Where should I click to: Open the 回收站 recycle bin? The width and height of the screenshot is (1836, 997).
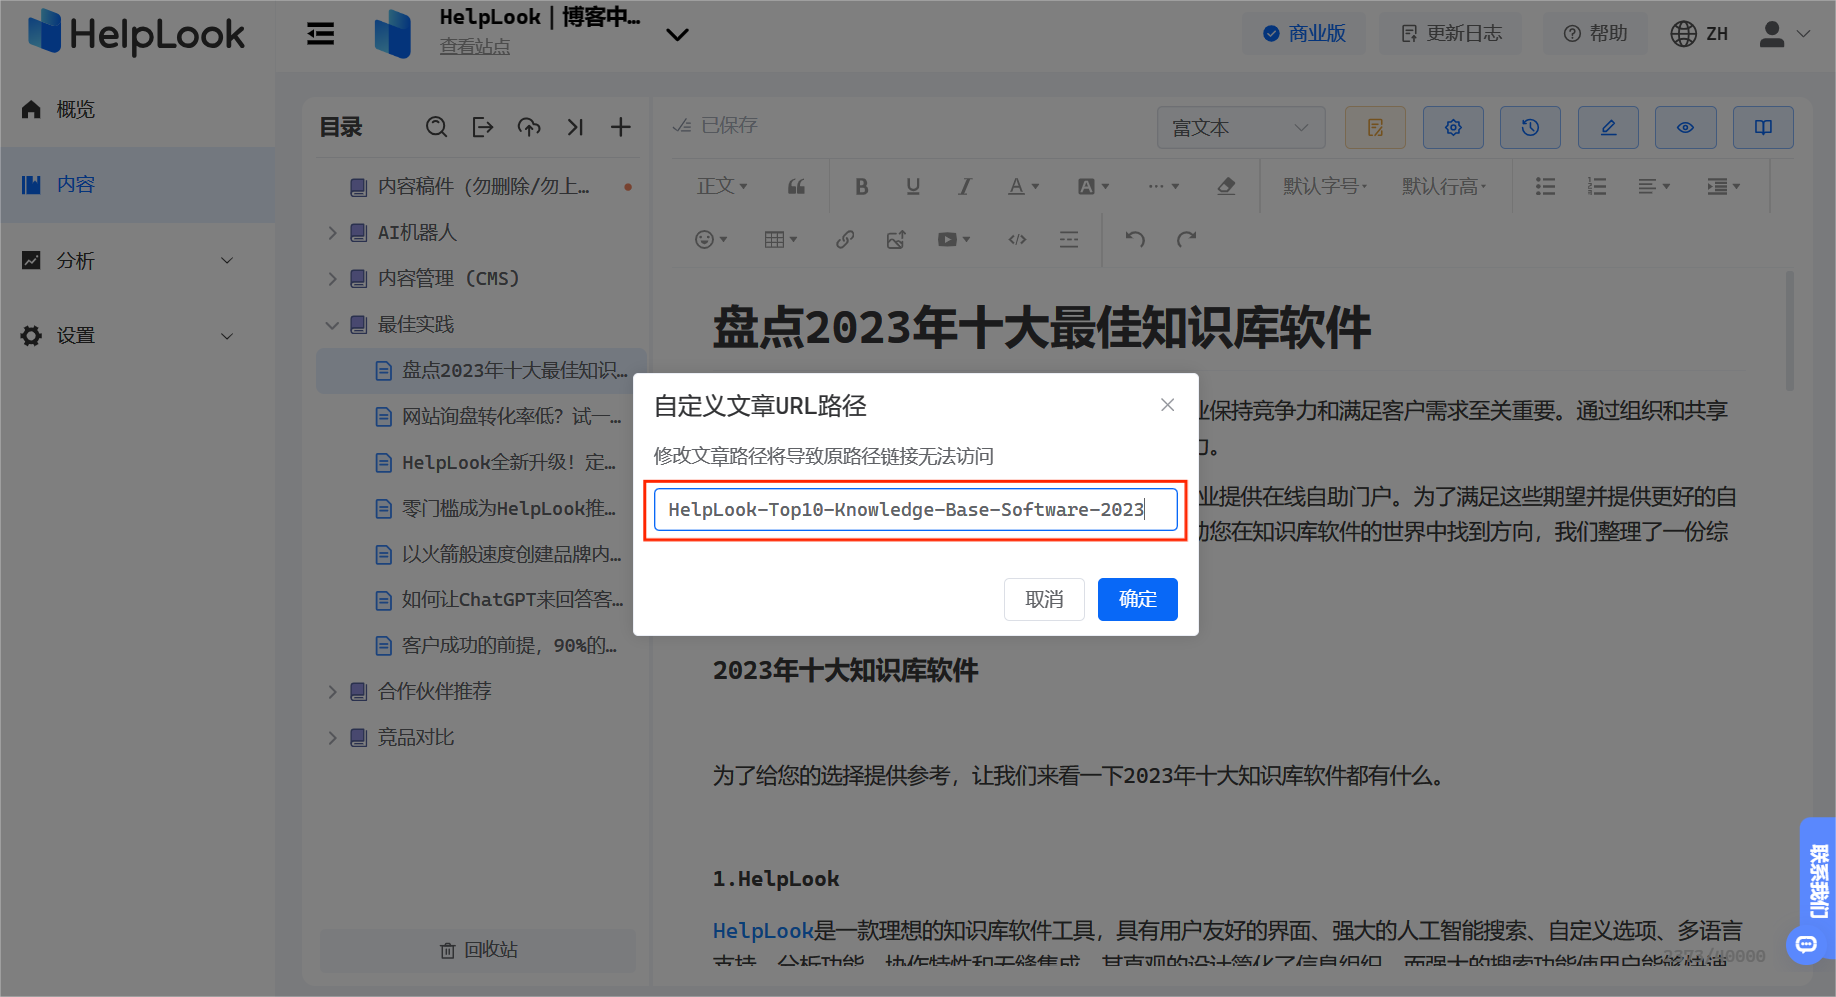tap(478, 950)
